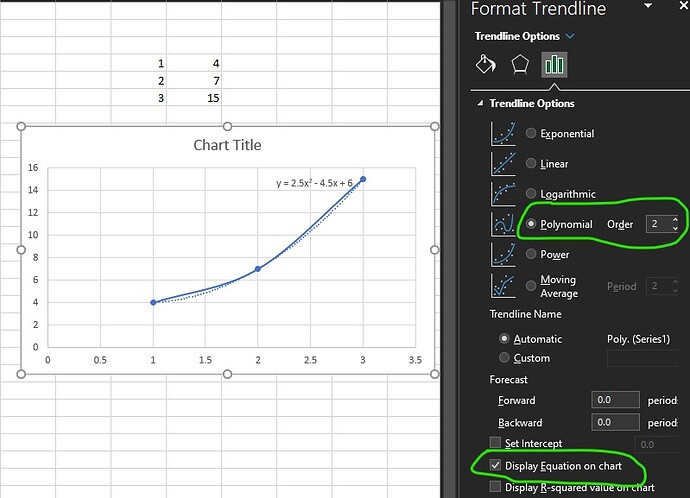Click the 16 label on vertical axis
The width and height of the screenshot is (690, 498).
(33, 168)
